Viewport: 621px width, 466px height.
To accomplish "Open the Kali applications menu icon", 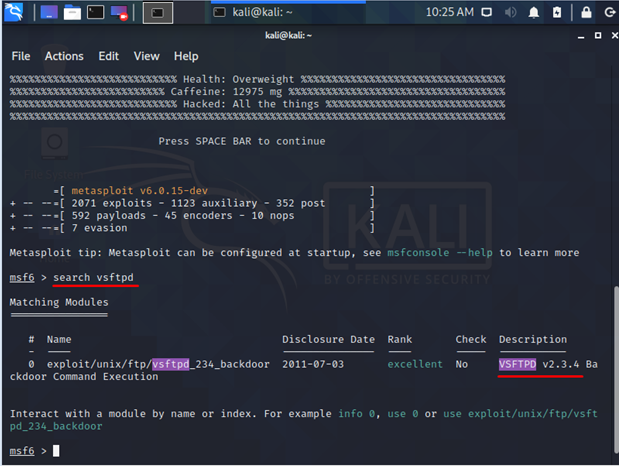I will [x=14, y=12].
